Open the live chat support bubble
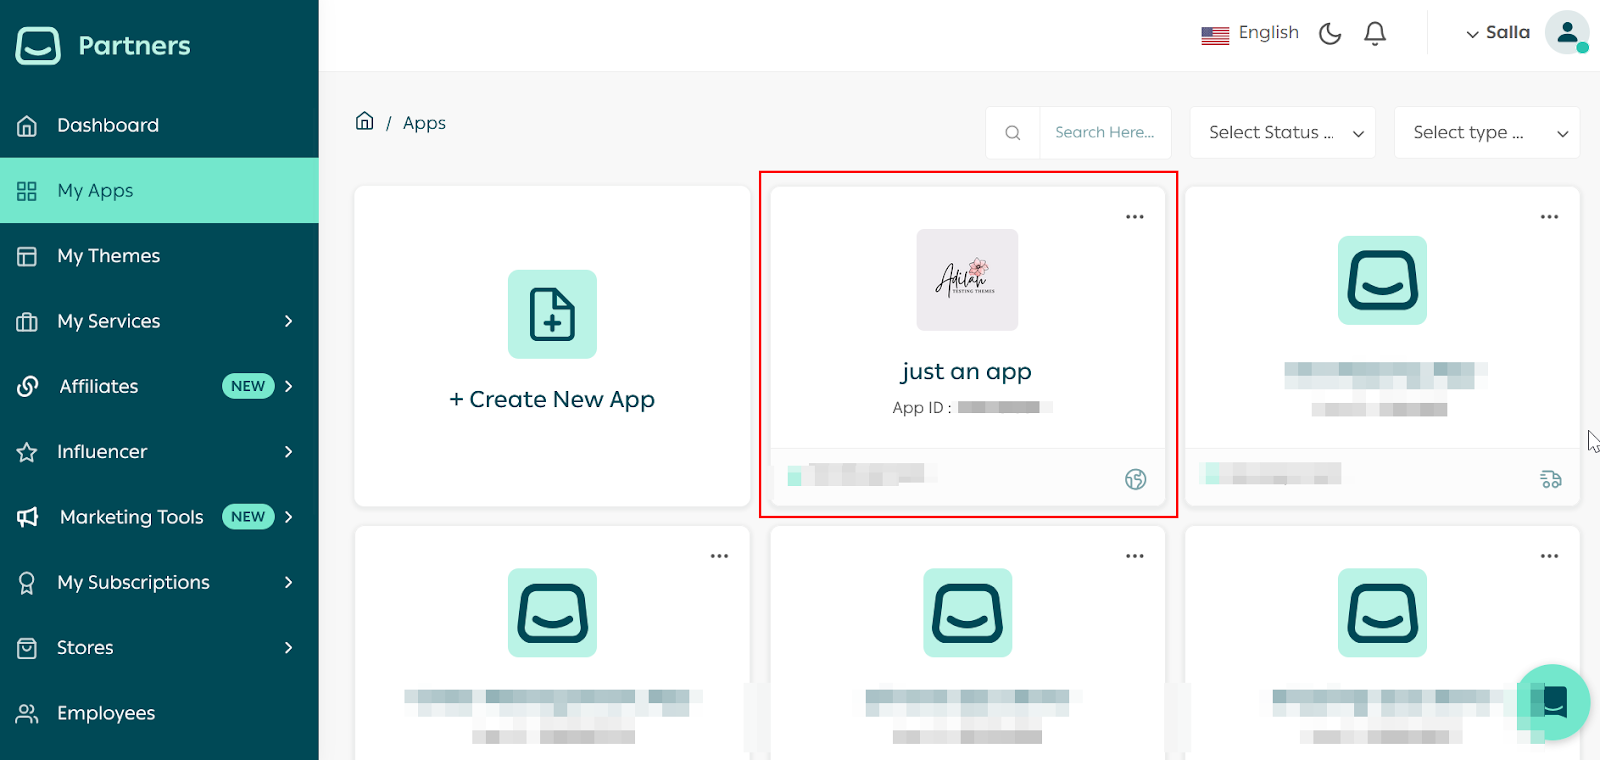1600x760 pixels. [x=1553, y=702]
